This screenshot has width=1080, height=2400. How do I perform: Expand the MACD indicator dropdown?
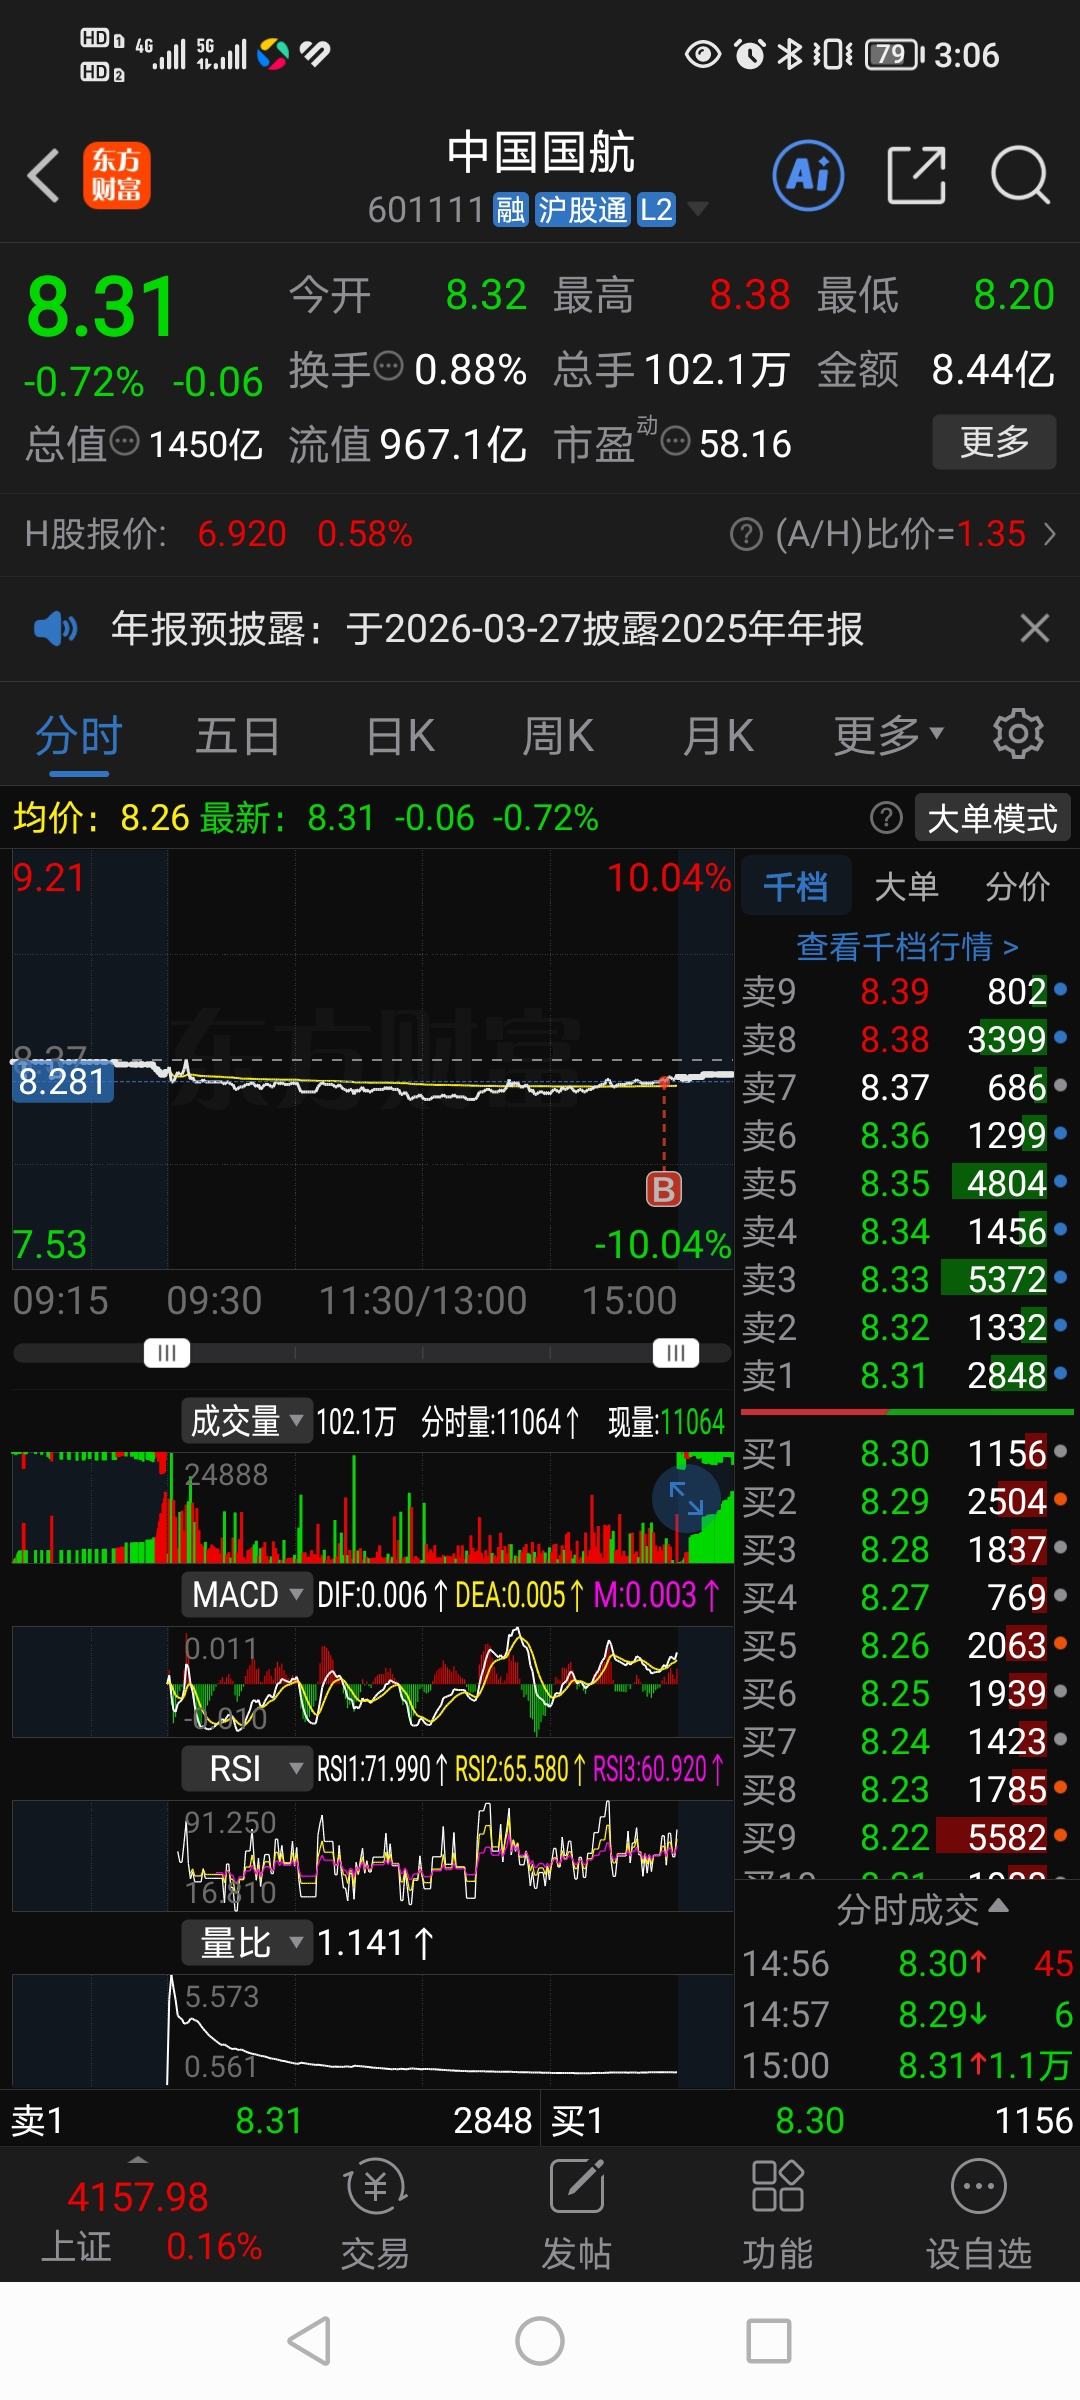247,1595
